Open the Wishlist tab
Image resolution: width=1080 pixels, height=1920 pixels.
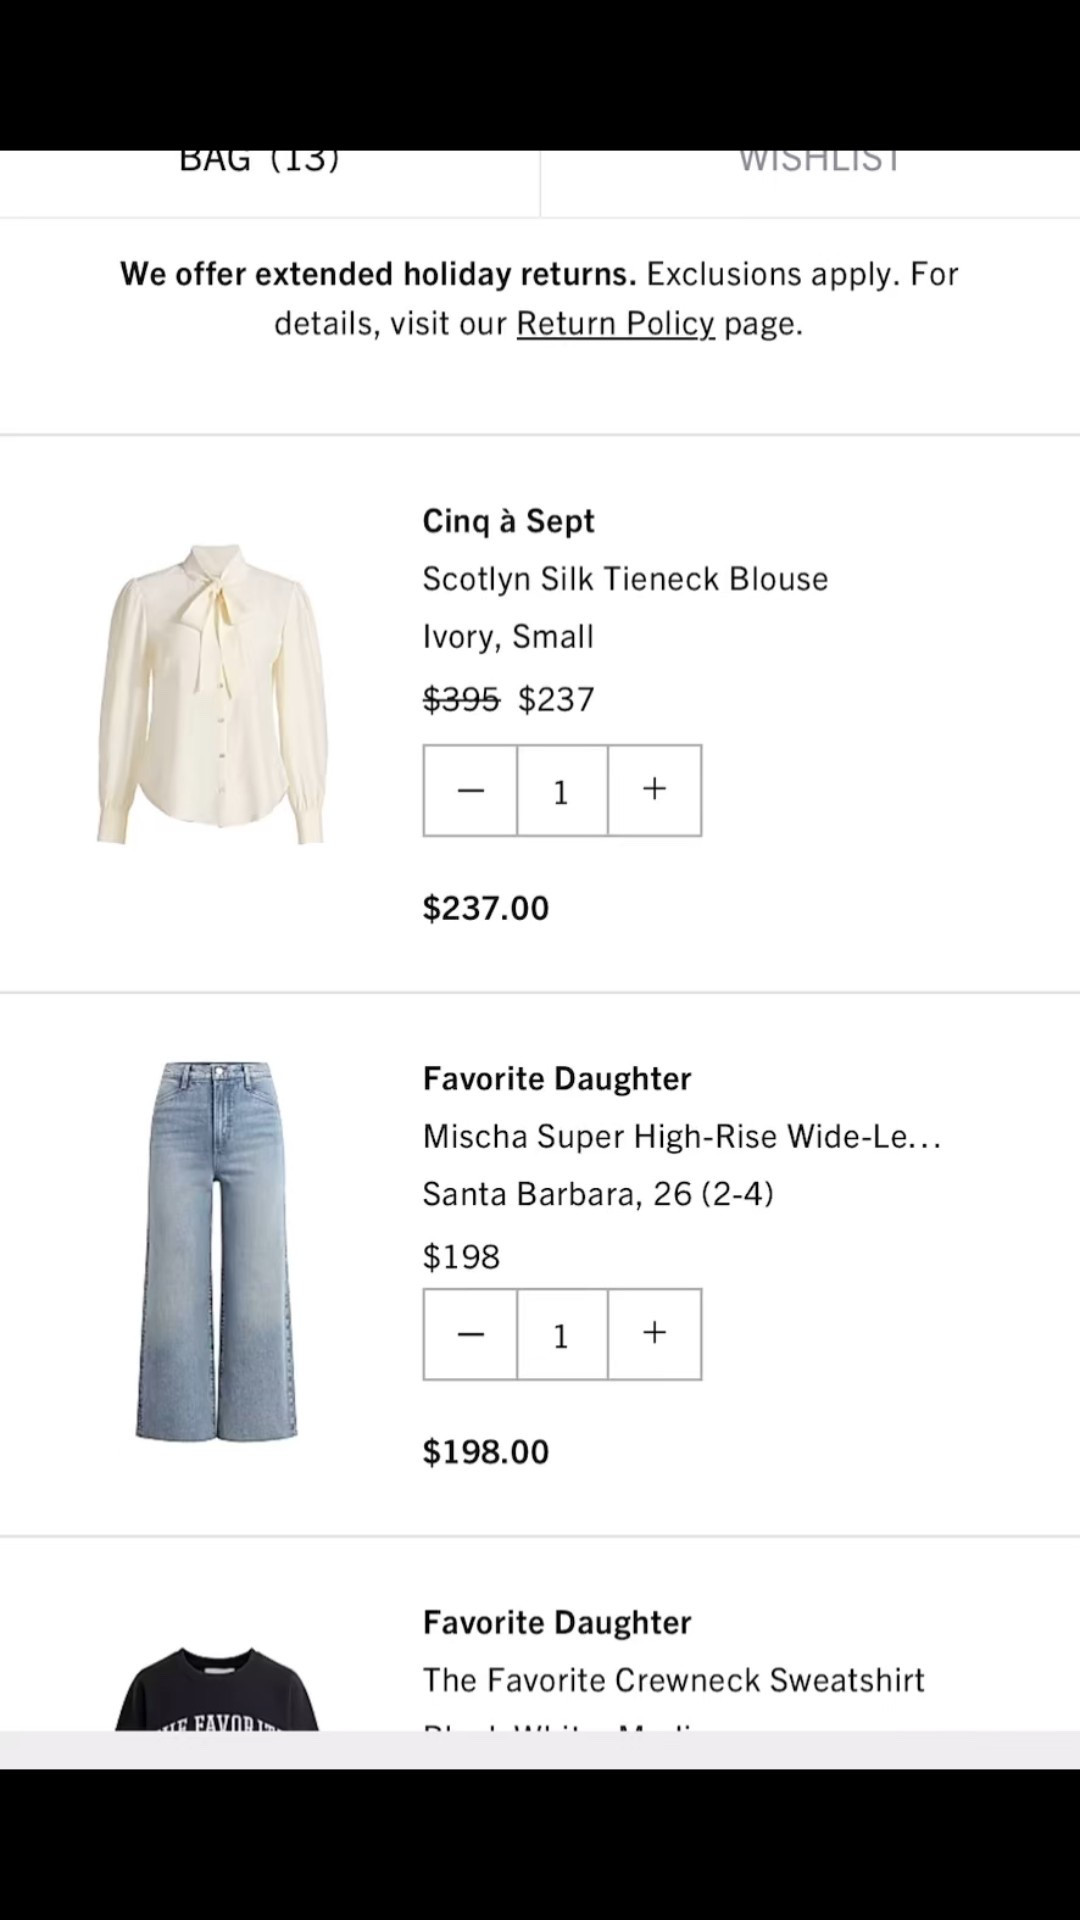coord(820,162)
